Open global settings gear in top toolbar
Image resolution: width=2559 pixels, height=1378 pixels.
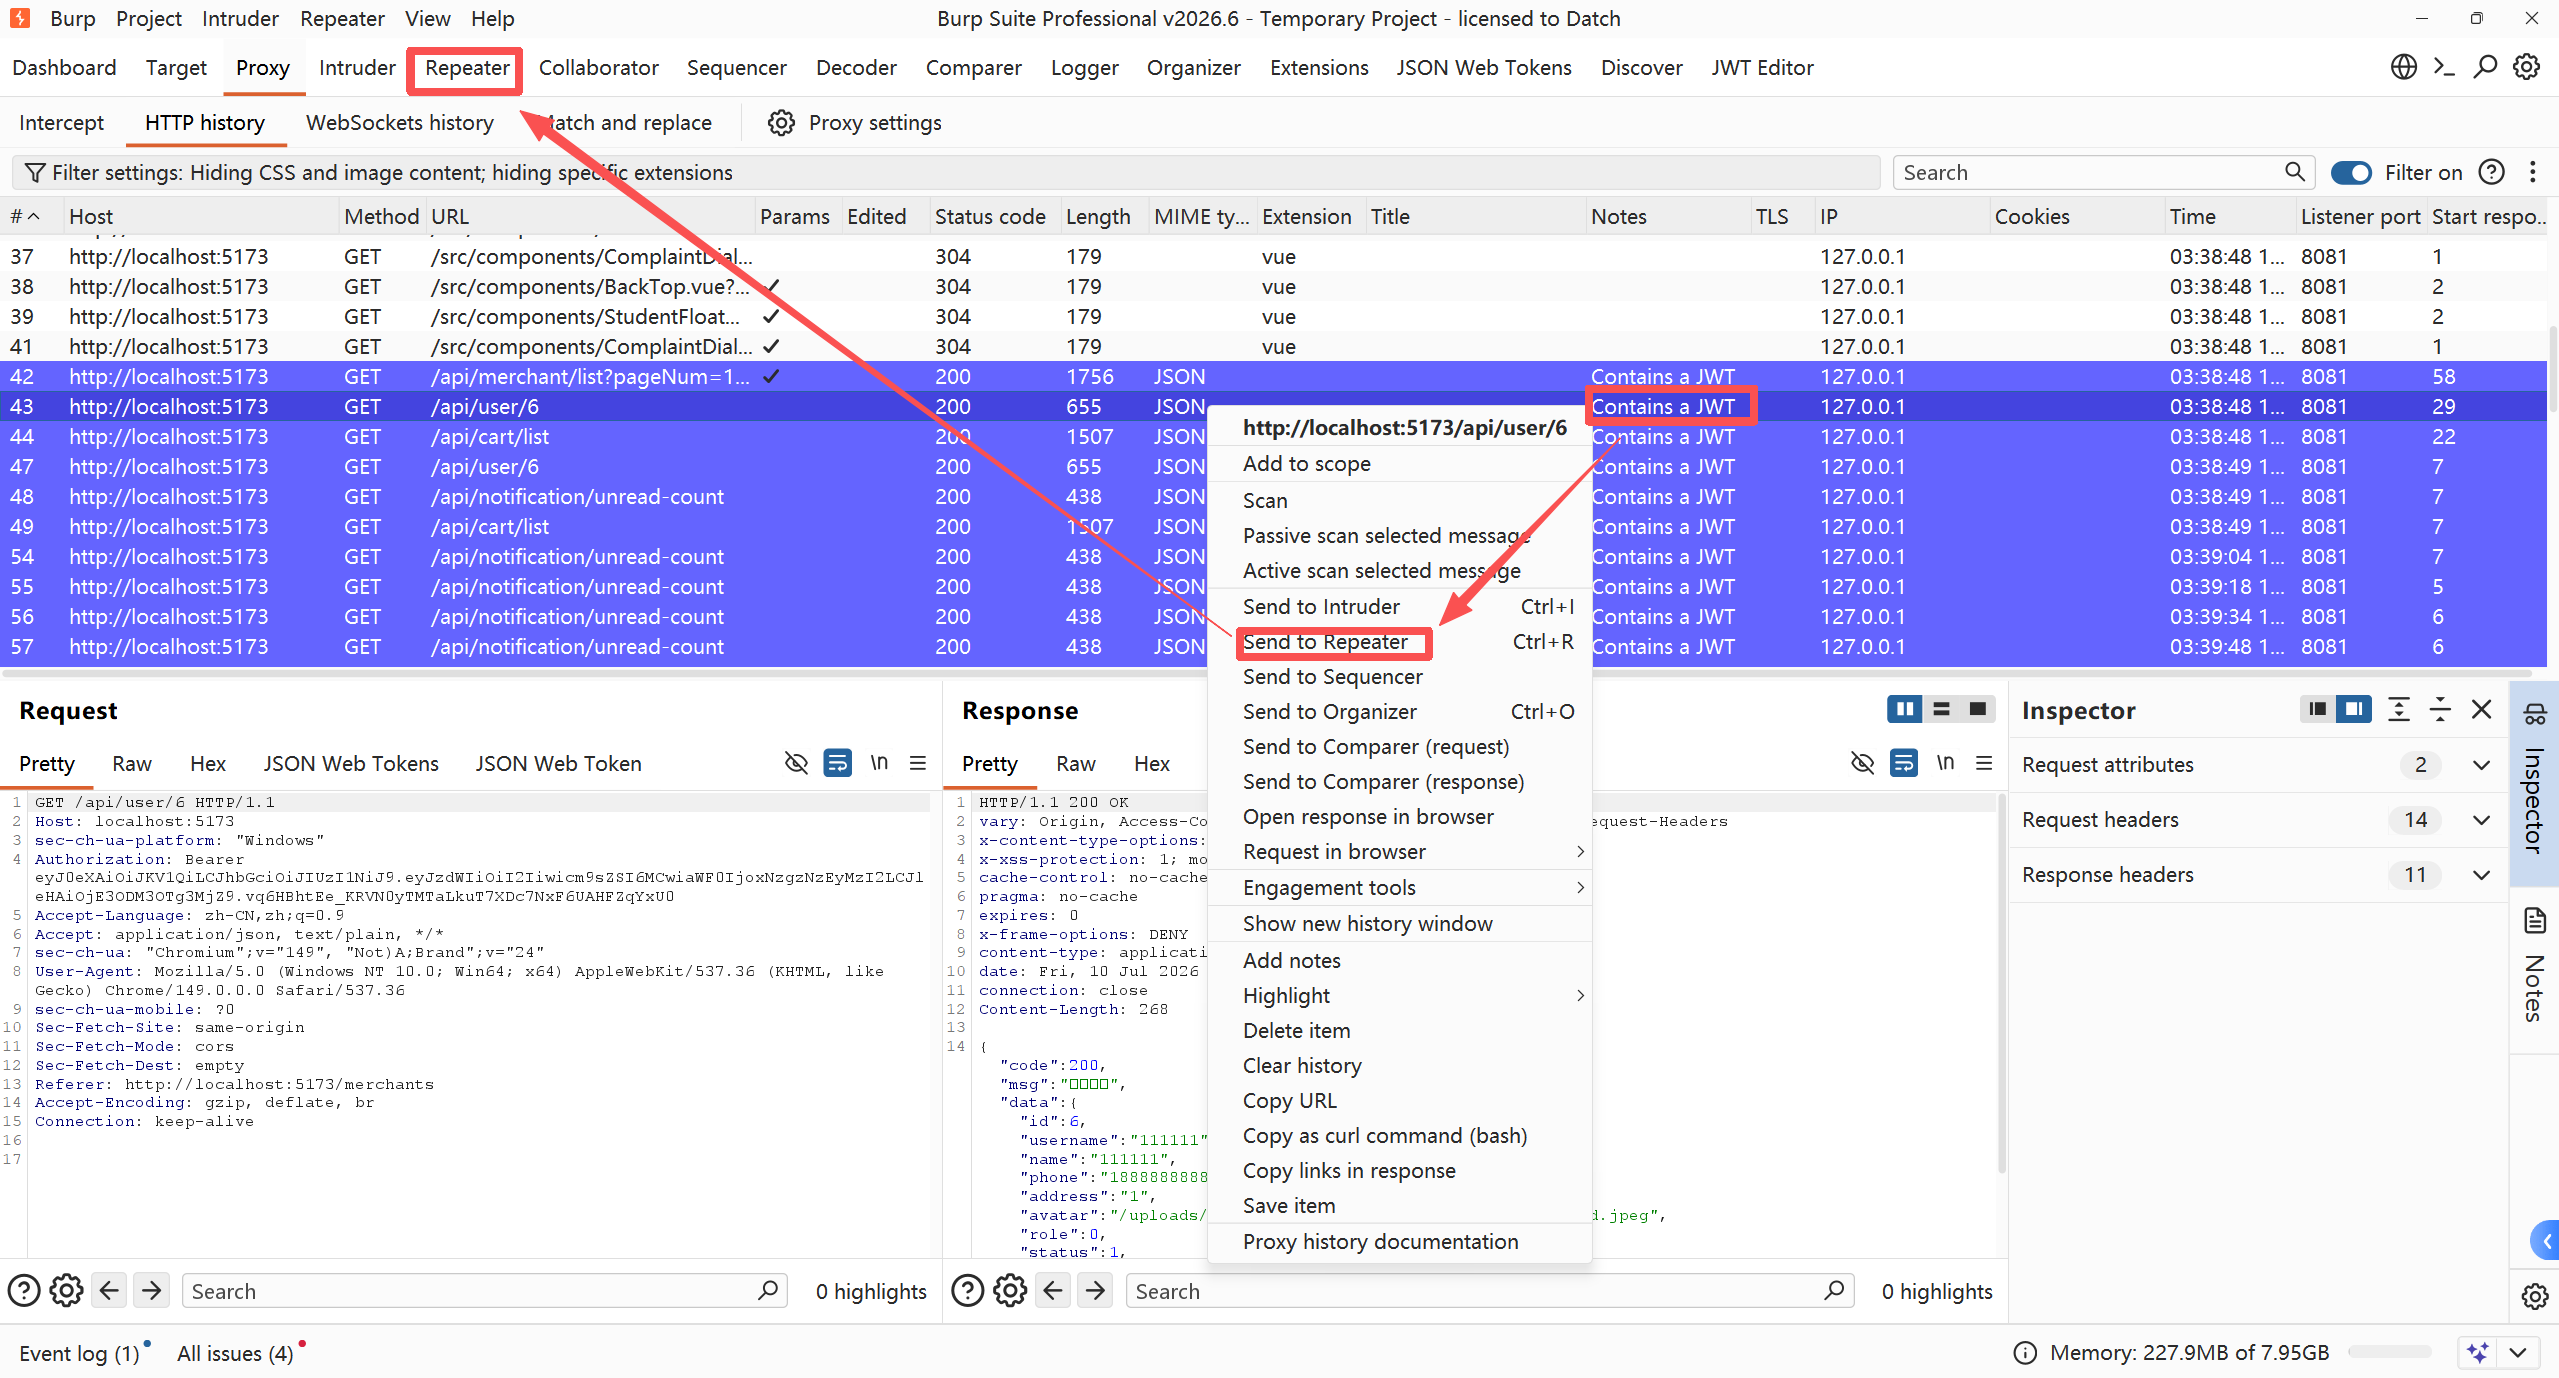(x=2527, y=67)
